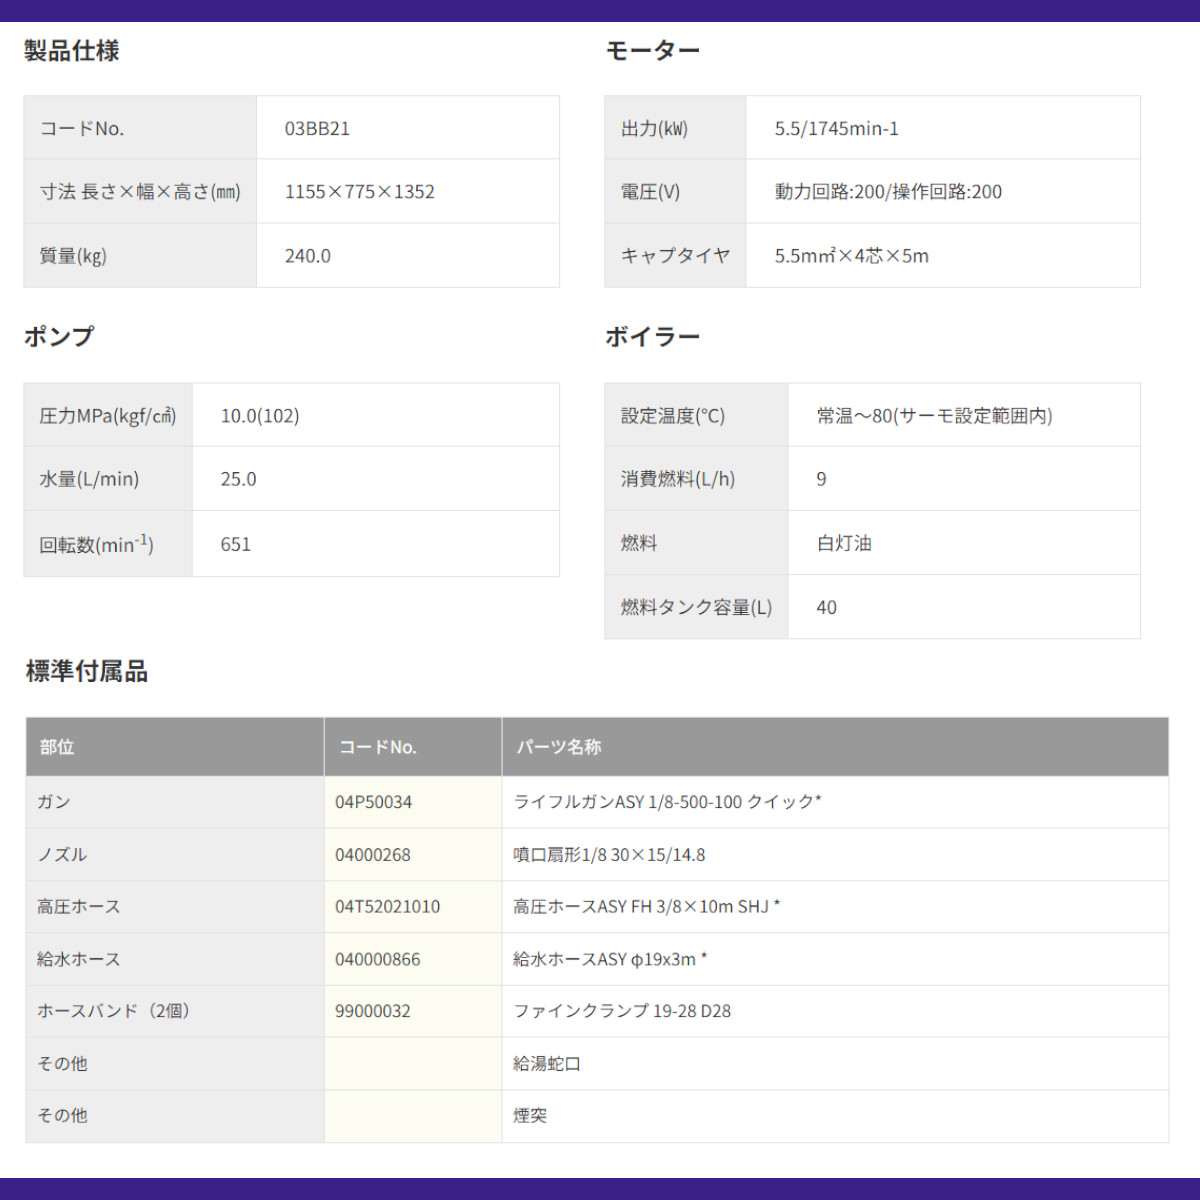1200x1200 pixels.
Task: Click the 水量(L/min) label
Action: tap(89, 479)
